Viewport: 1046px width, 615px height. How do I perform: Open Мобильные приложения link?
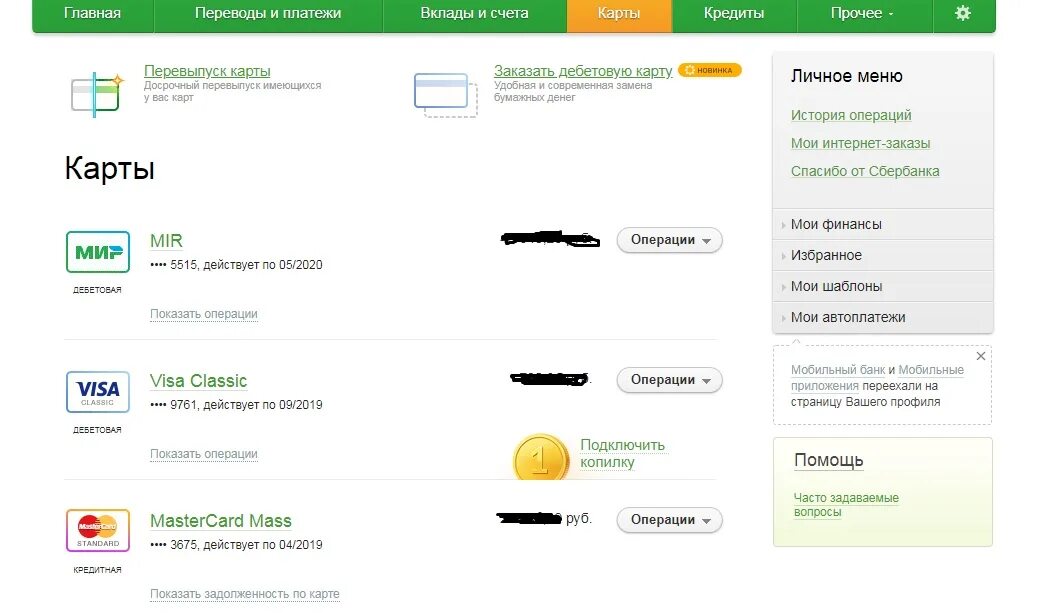[877, 378]
